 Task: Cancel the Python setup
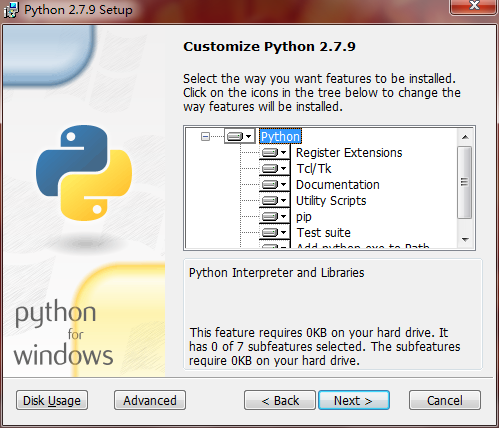(445, 400)
